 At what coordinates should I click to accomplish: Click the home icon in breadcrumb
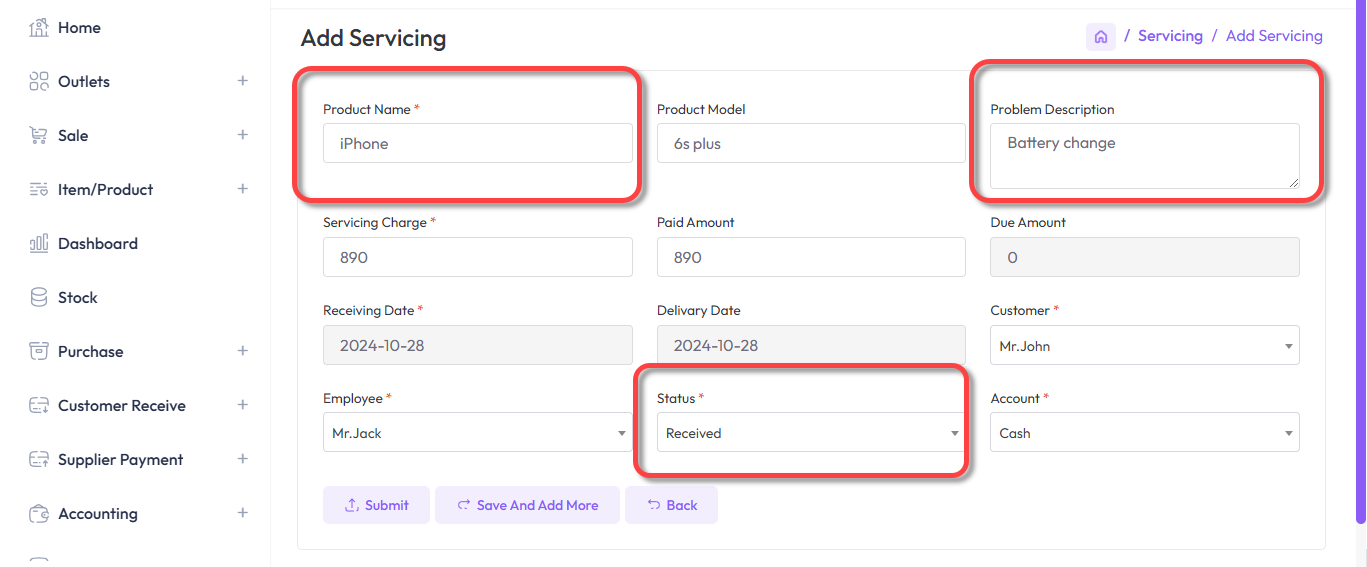1100,37
